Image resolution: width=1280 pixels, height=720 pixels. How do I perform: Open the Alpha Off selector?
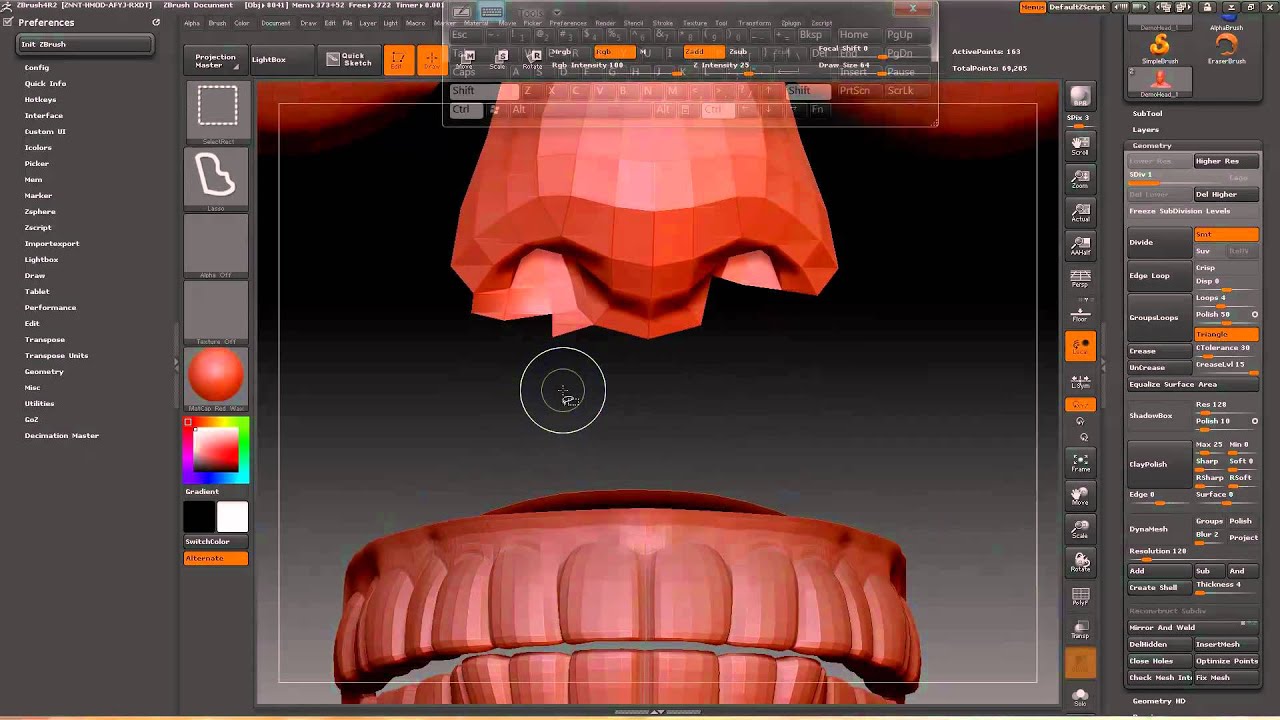[216, 246]
